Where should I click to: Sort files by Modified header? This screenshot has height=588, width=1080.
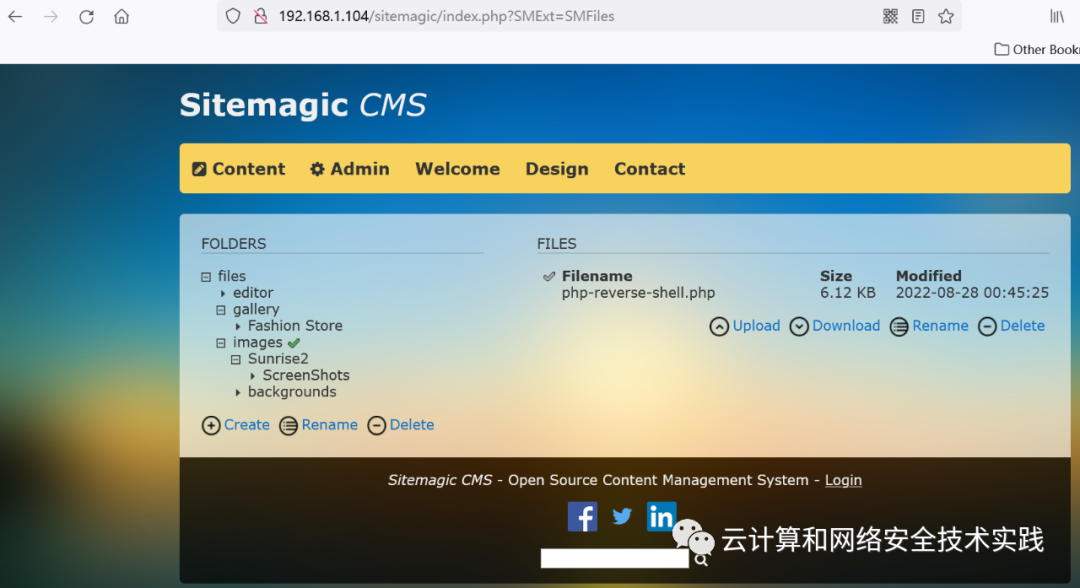pyautogui.click(x=928, y=276)
